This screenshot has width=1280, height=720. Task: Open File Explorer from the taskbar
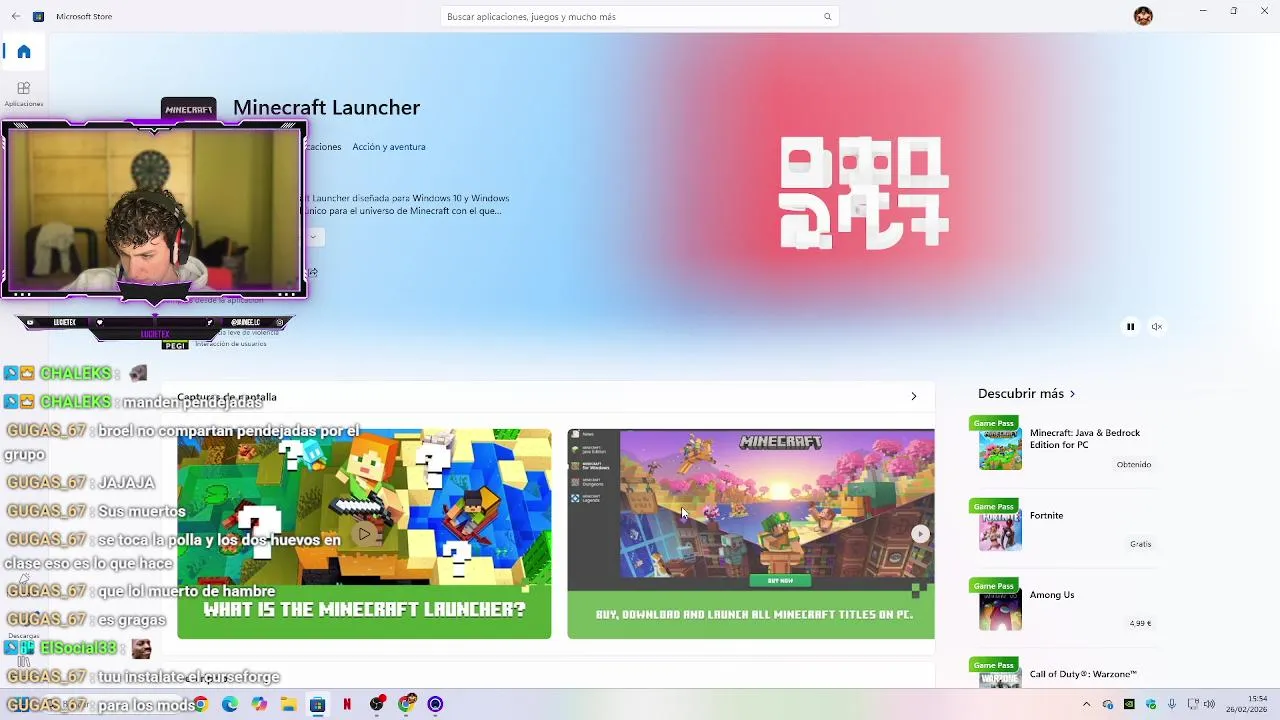(x=288, y=704)
